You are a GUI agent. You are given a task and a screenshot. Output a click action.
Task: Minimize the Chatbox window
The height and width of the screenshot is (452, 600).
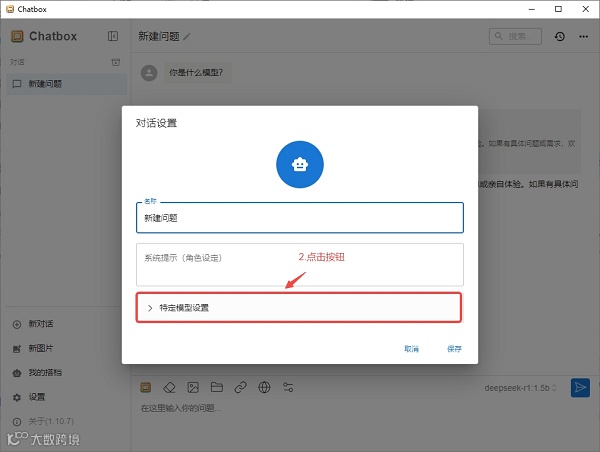(532, 9)
